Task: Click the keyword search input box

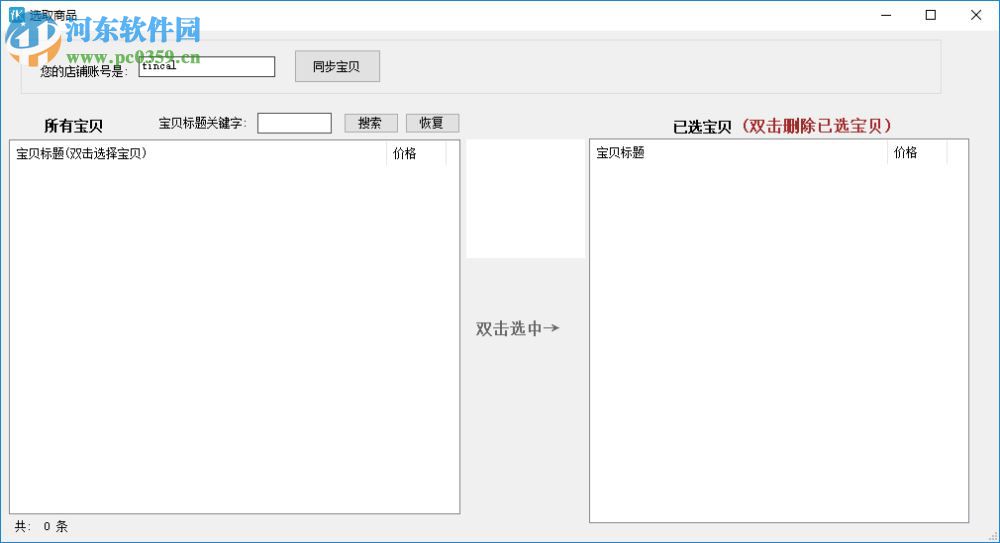Action: pyautogui.click(x=294, y=123)
